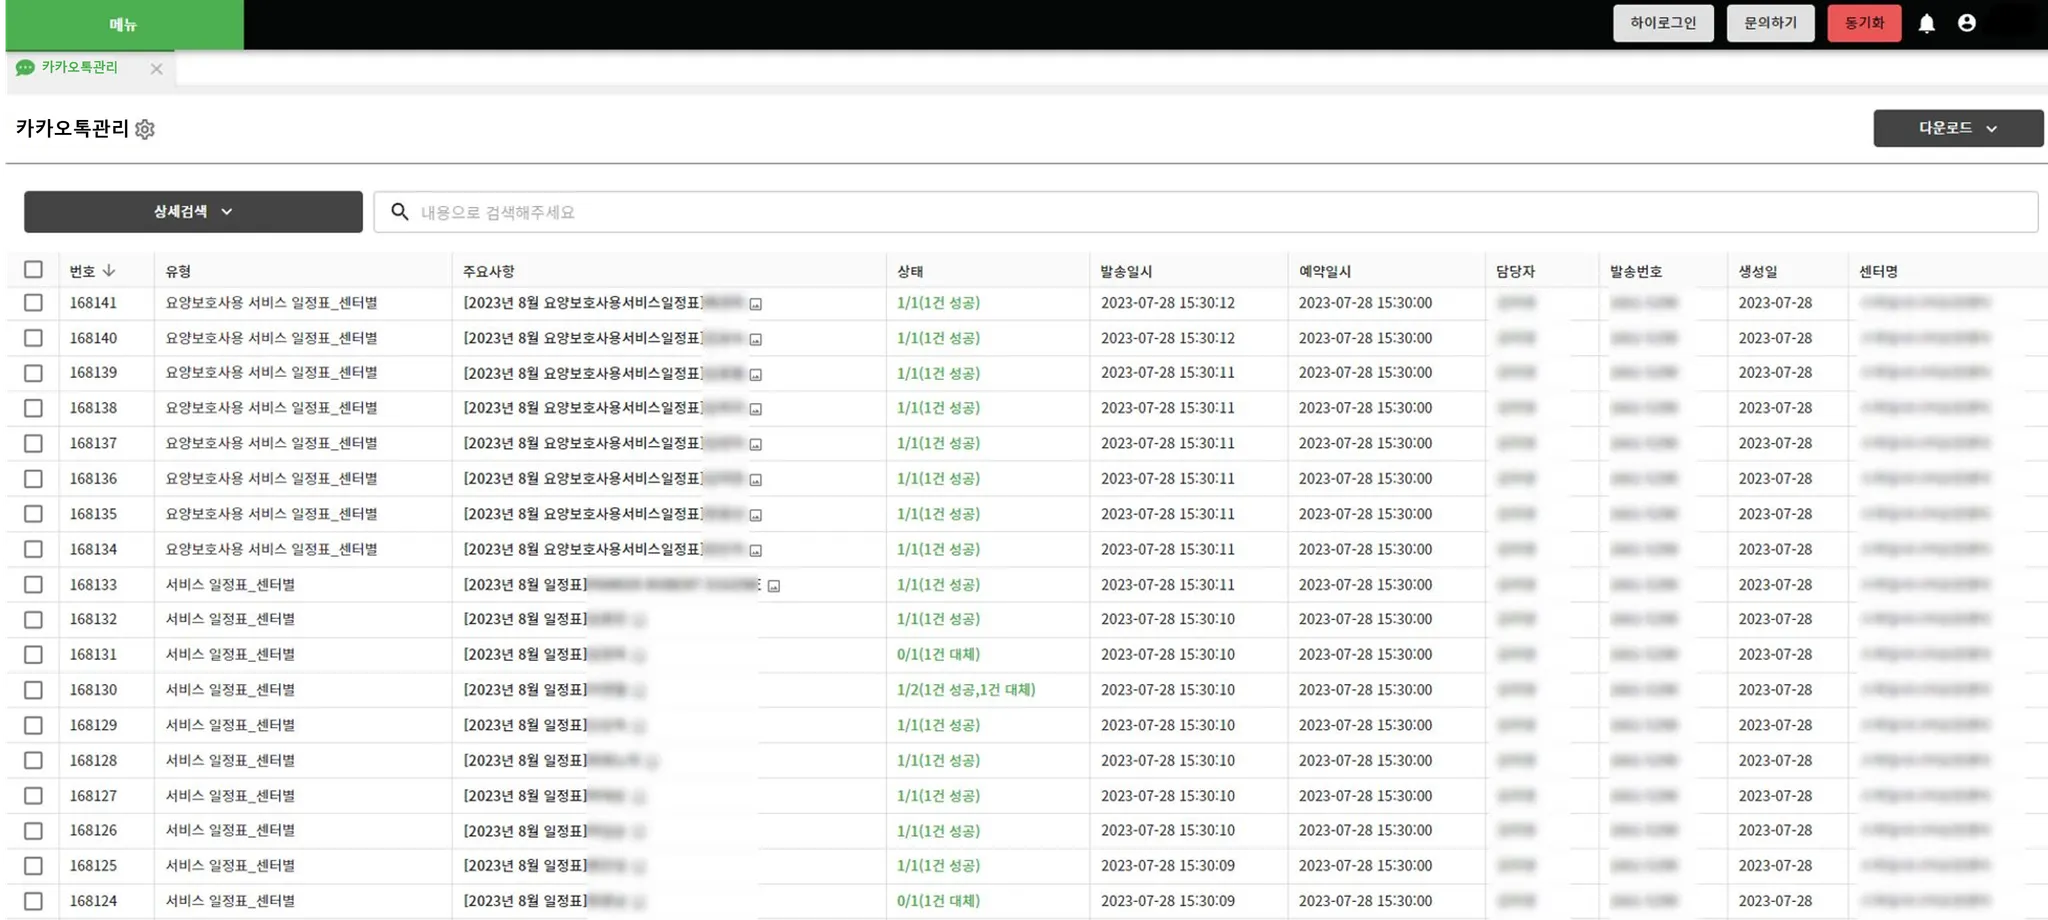Viewport: 2048px width, 920px height.
Task: Close the 카카오톡관리 tab
Action: click(x=156, y=69)
